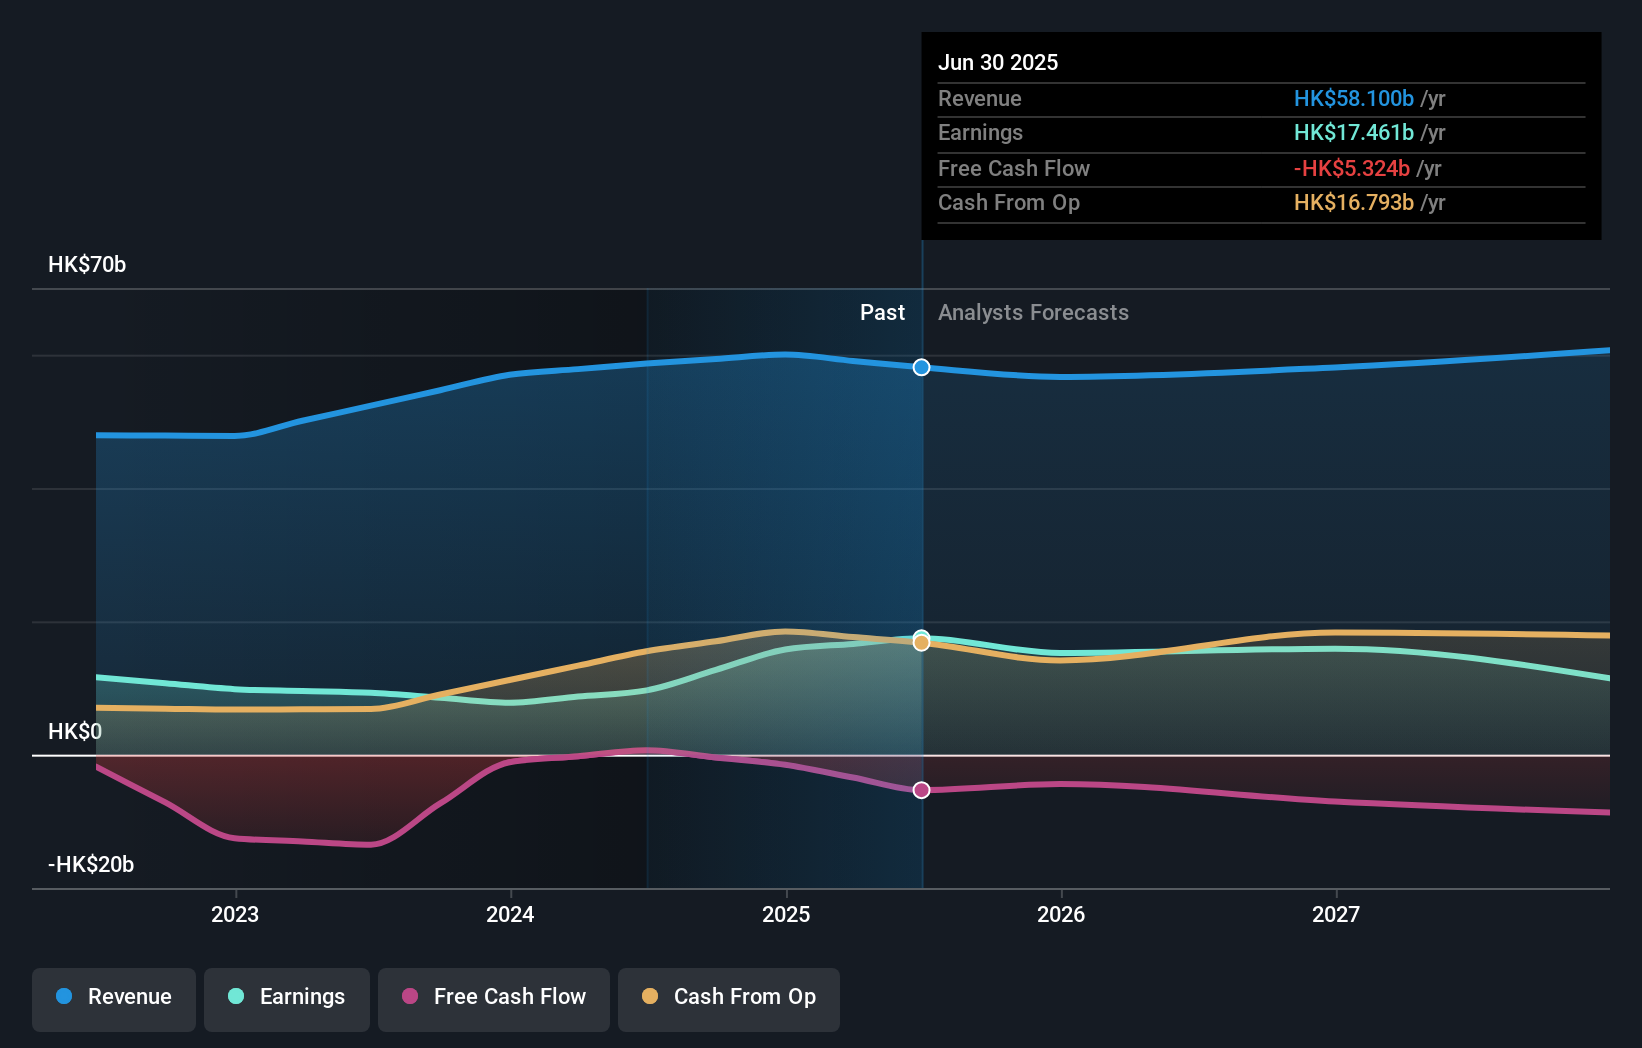Select the Cash From Op marker on the dividing line

click(x=921, y=643)
